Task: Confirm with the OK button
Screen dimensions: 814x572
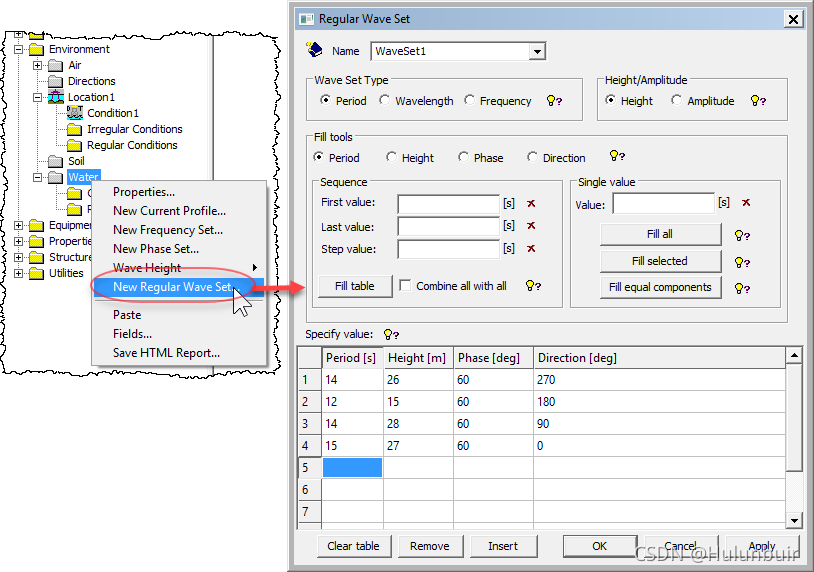Action: [x=599, y=546]
